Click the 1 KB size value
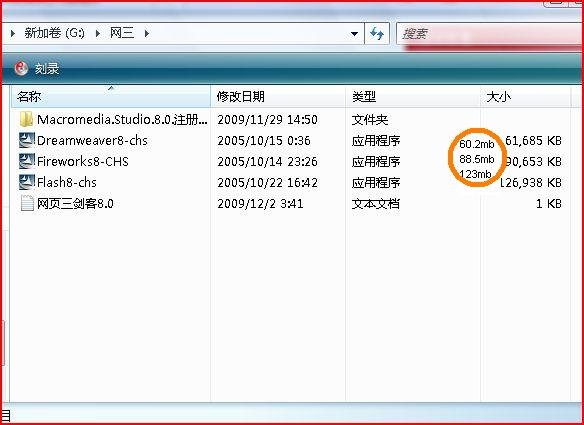Image resolution: width=584 pixels, height=425 pixels. (x=549, y=203)
